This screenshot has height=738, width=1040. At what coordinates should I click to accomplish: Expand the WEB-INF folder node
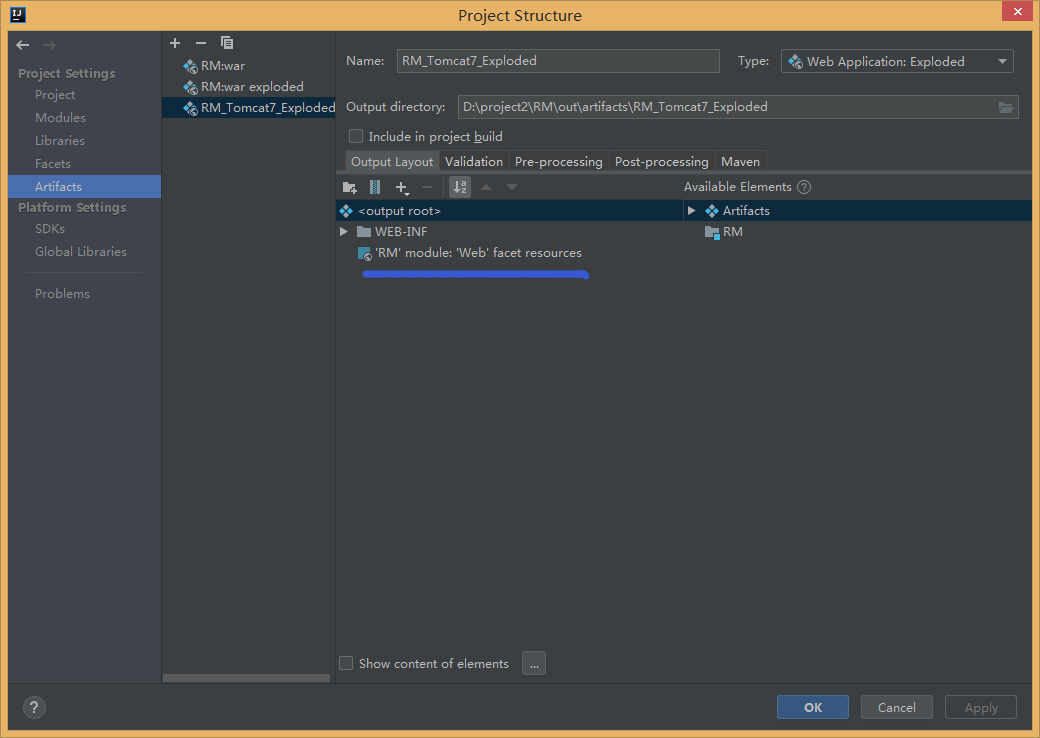coord(344,231)
